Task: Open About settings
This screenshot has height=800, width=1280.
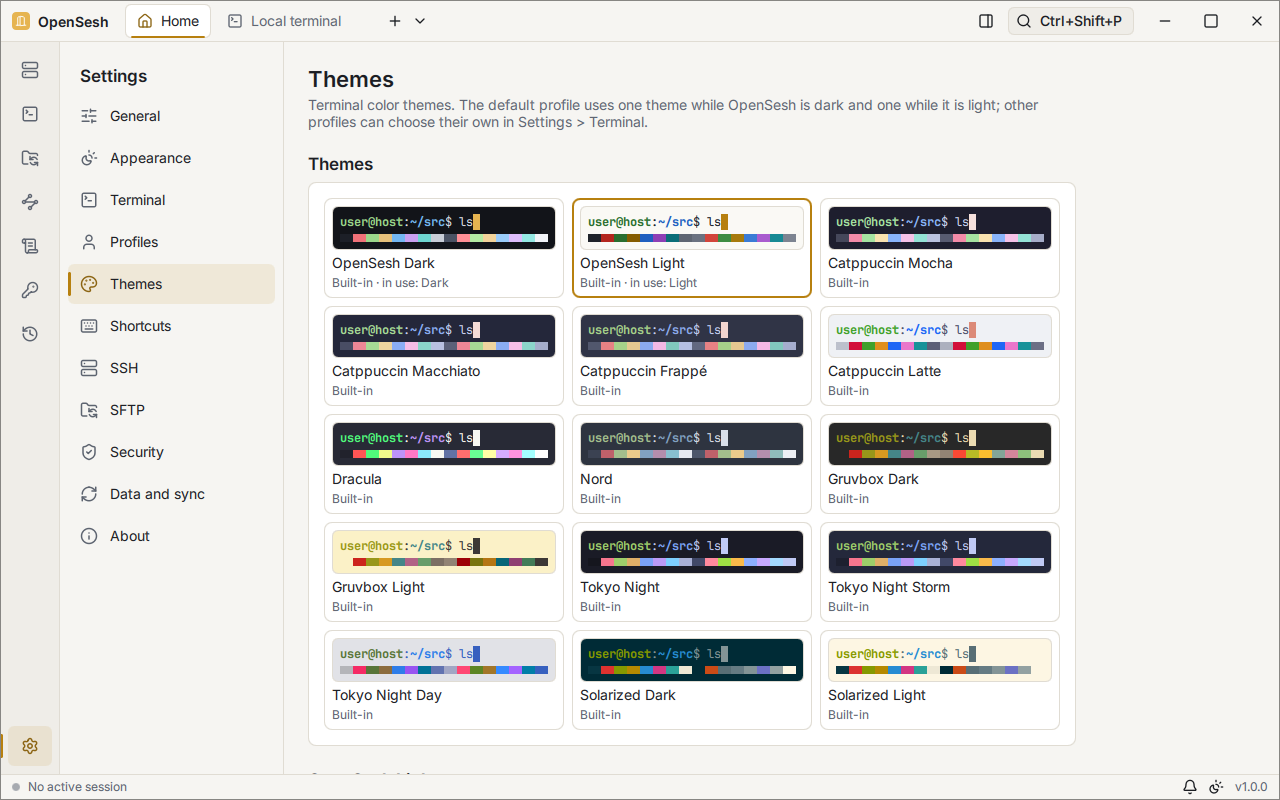Action: coord(171,536)
